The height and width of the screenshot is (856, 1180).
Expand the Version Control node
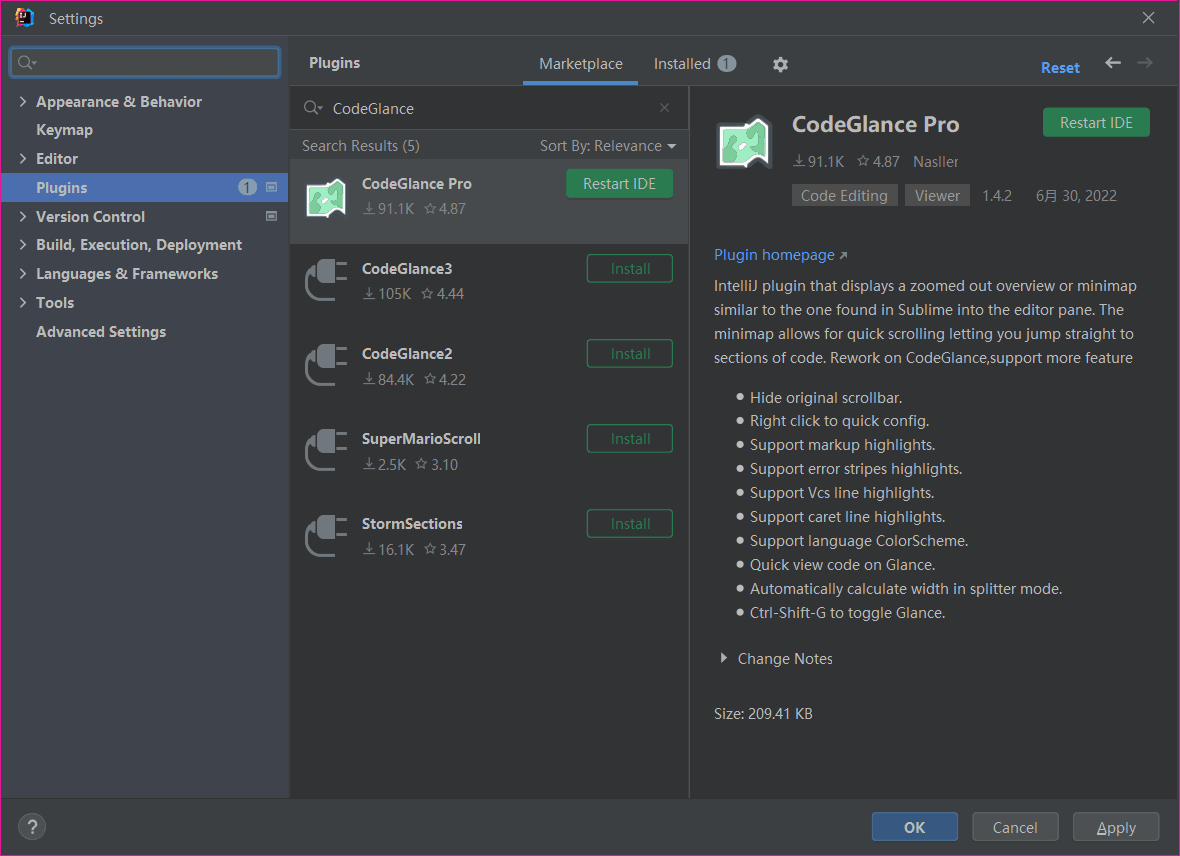(23, 217)
